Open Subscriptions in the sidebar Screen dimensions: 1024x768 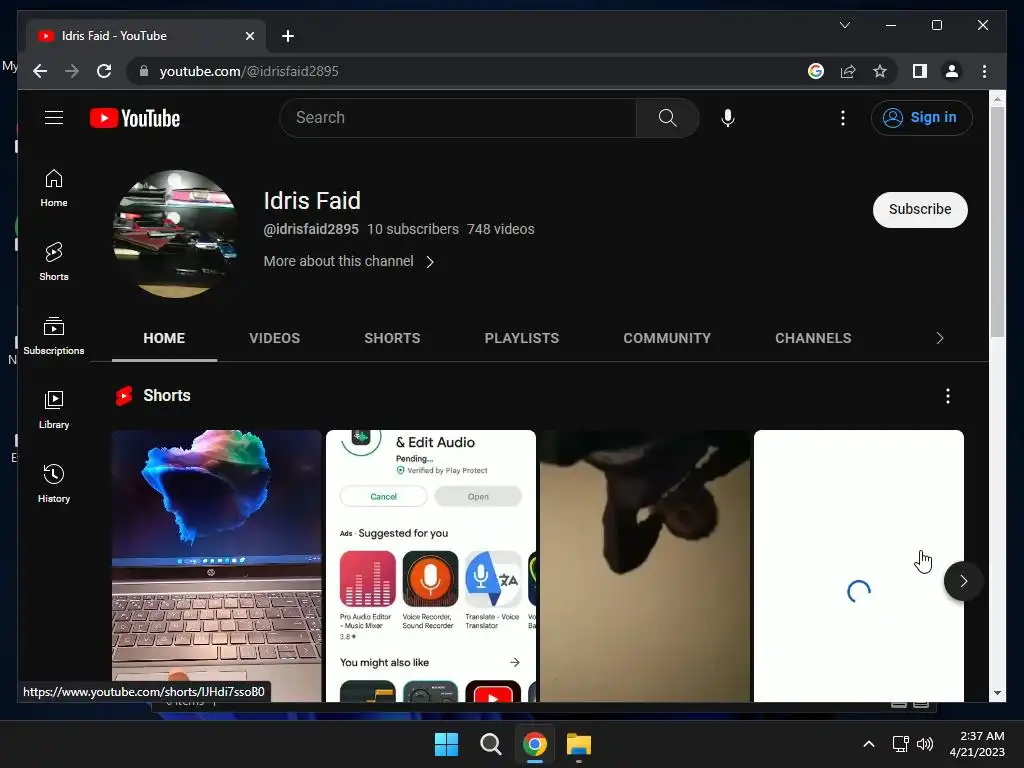[x=54, y=336]
